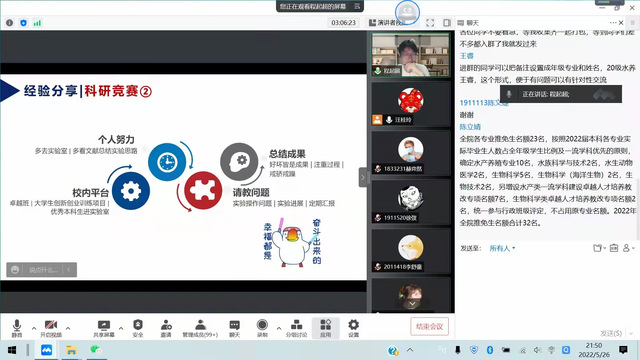Viewport: 640px width, 360px height.
Task: Open 管理成员 member management panel
Action: (200, 328)
